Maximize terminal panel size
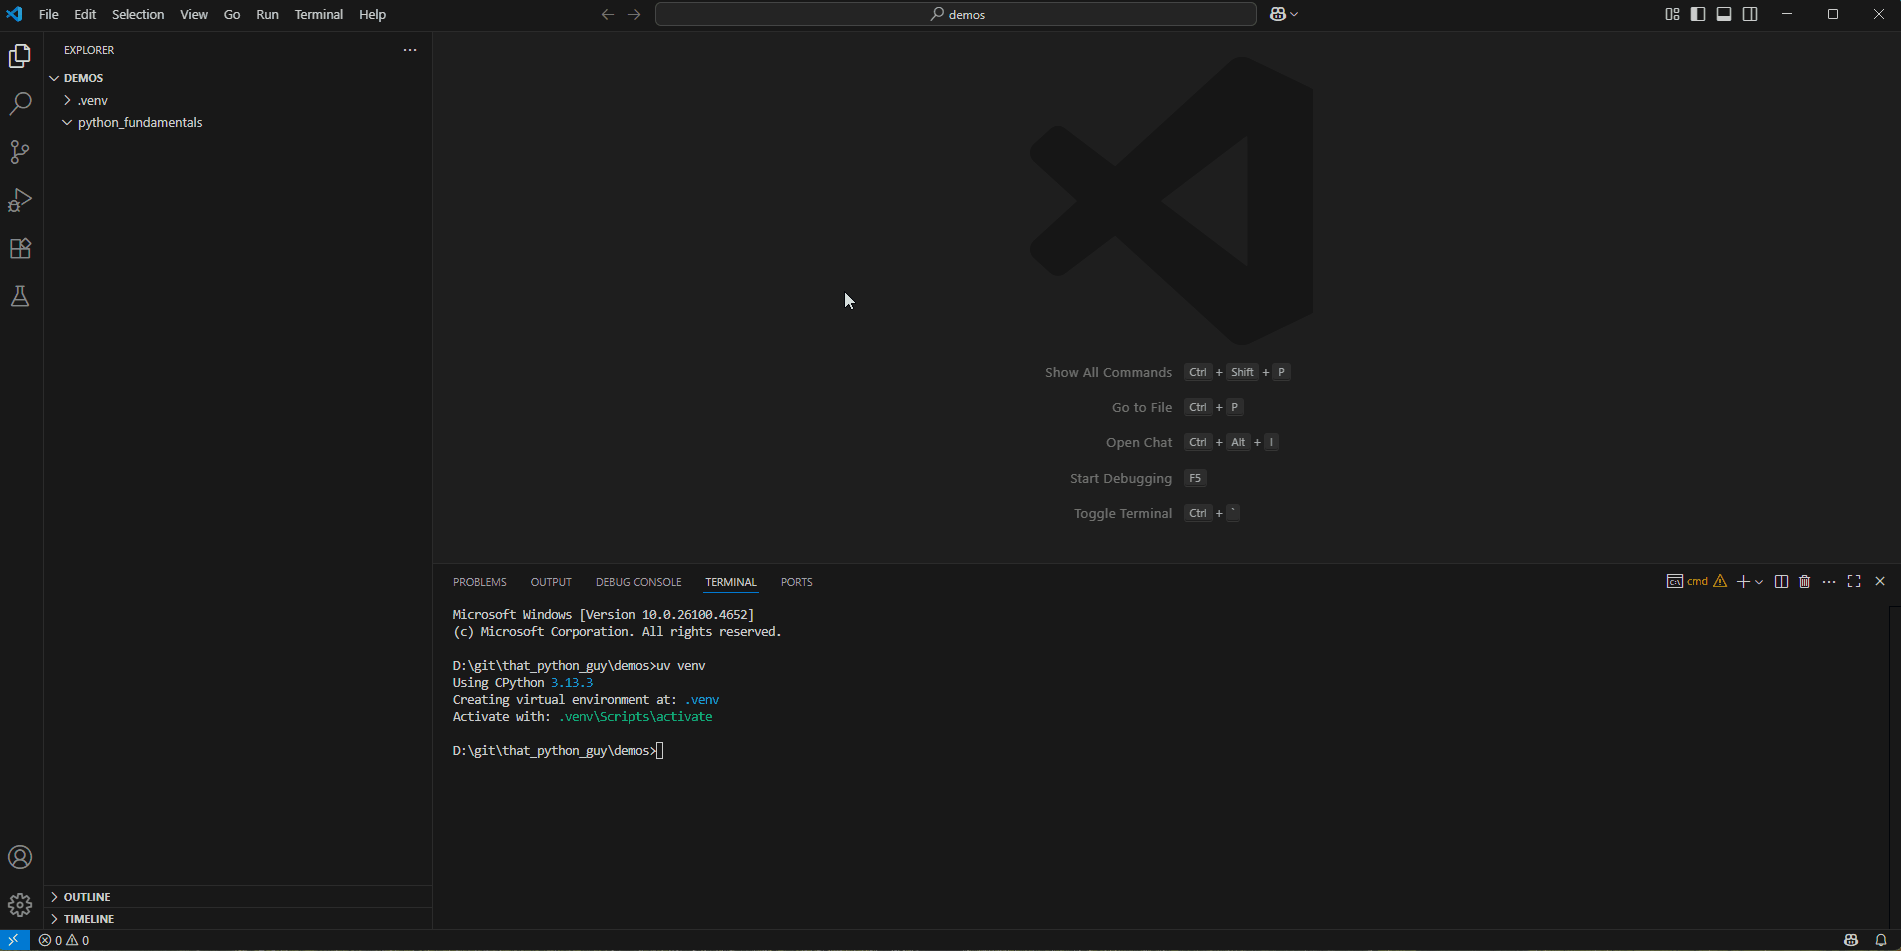1901x951 pixels. coord(1855,581)
